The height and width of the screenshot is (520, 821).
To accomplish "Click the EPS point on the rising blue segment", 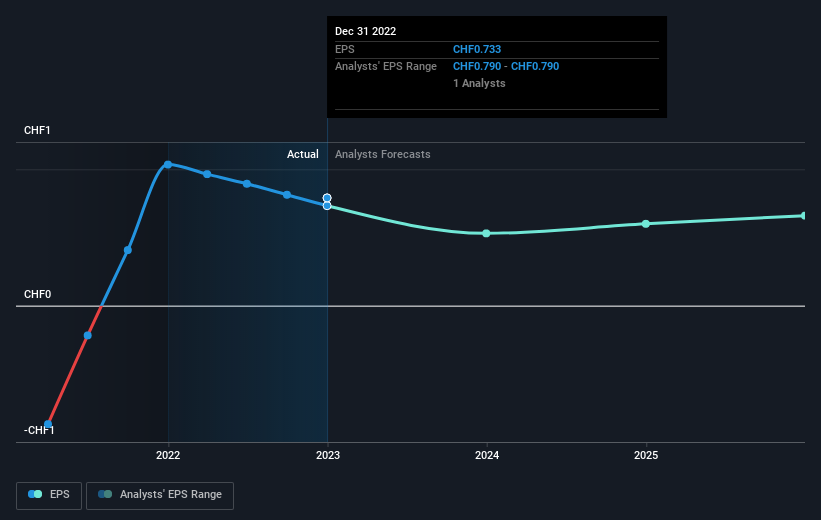I will [x=128, y=250].
